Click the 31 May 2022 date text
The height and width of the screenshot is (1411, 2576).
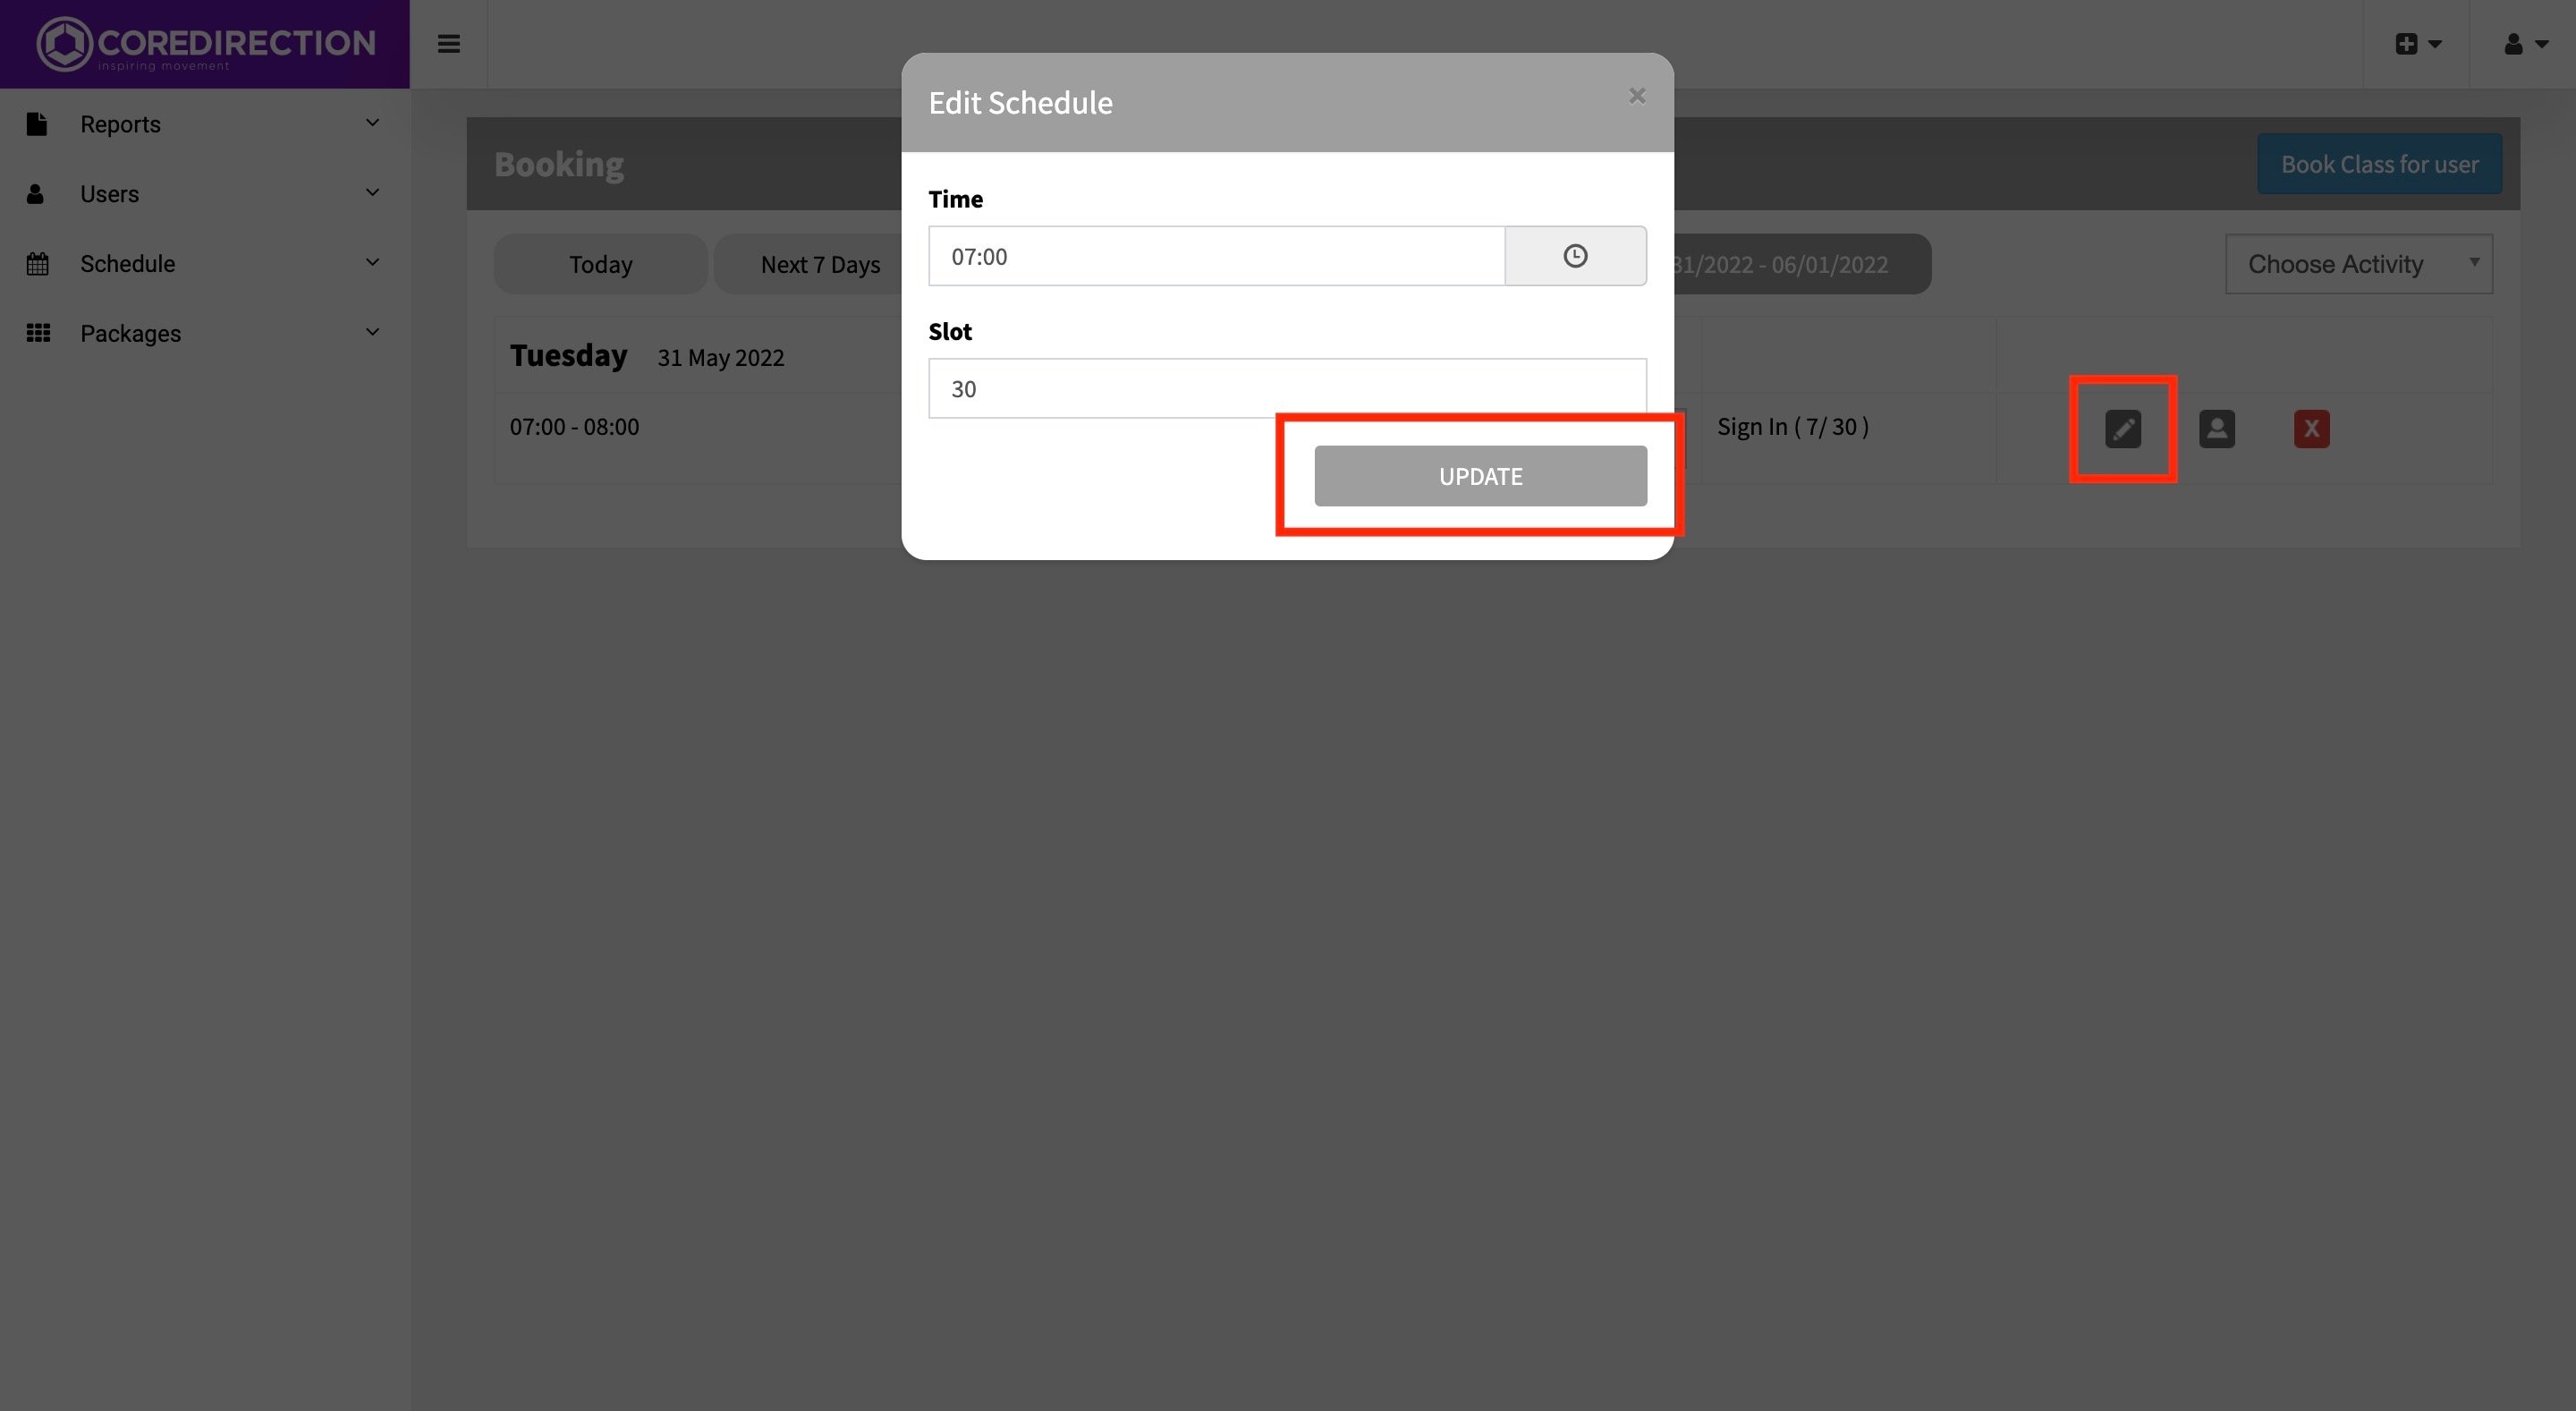(x=720, y=358)
